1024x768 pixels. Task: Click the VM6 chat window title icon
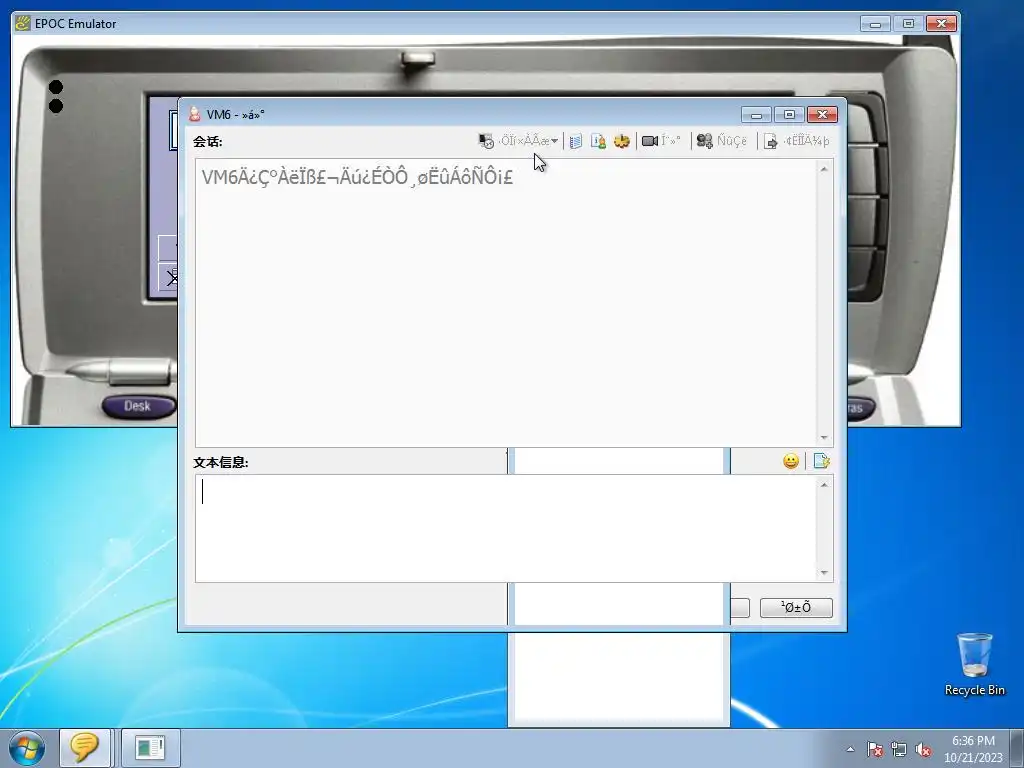pos(195,114)
